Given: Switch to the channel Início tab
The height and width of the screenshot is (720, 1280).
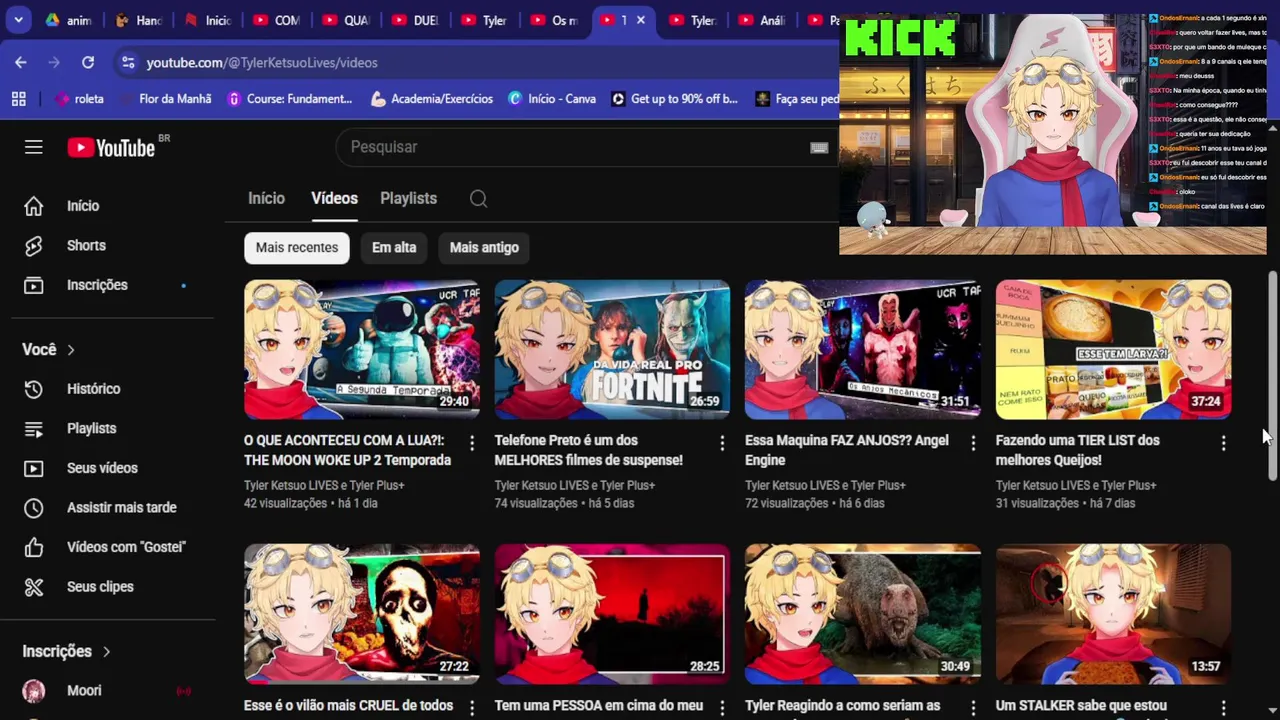Looking at the screenshot, I should 266,198.
